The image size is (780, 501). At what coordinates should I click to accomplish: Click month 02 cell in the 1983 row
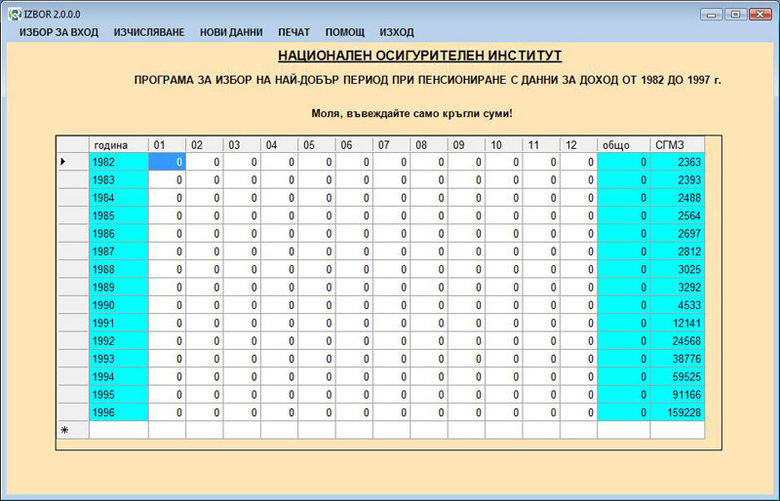(204, 180)
